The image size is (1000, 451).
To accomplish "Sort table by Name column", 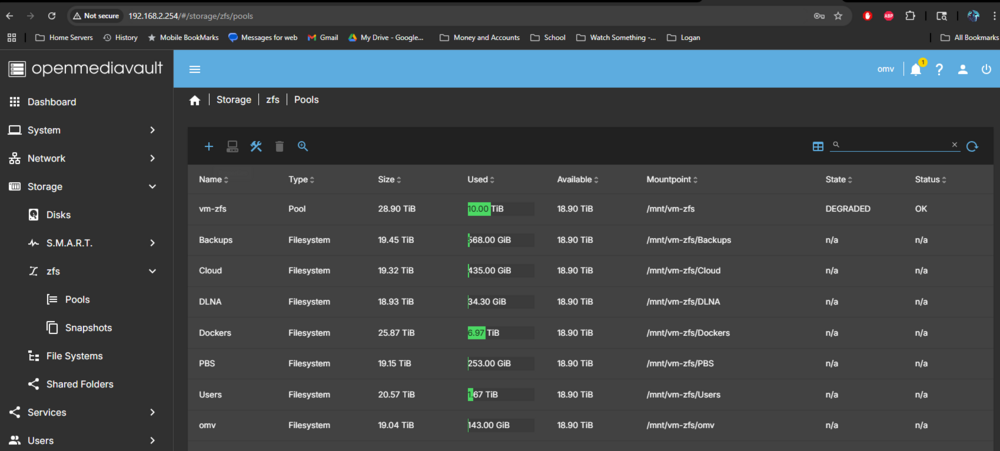I will tap(214, 180).
